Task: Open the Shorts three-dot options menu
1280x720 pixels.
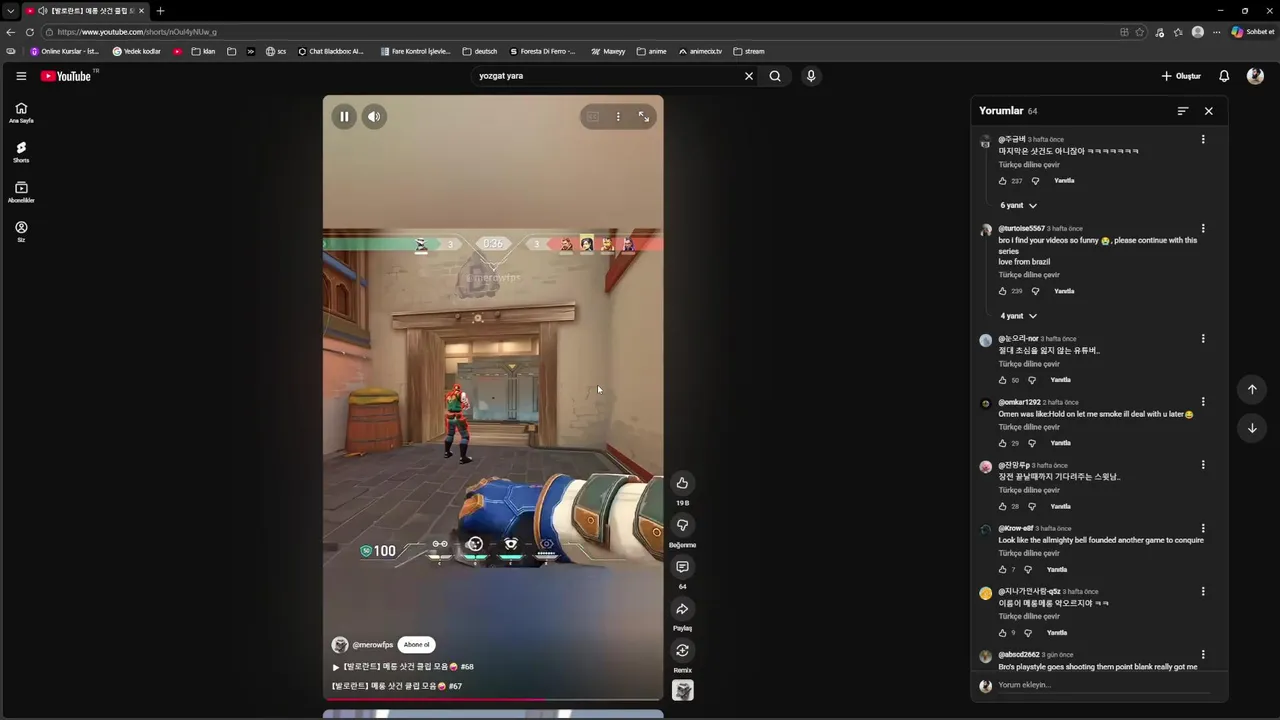Action: (618, 117)
